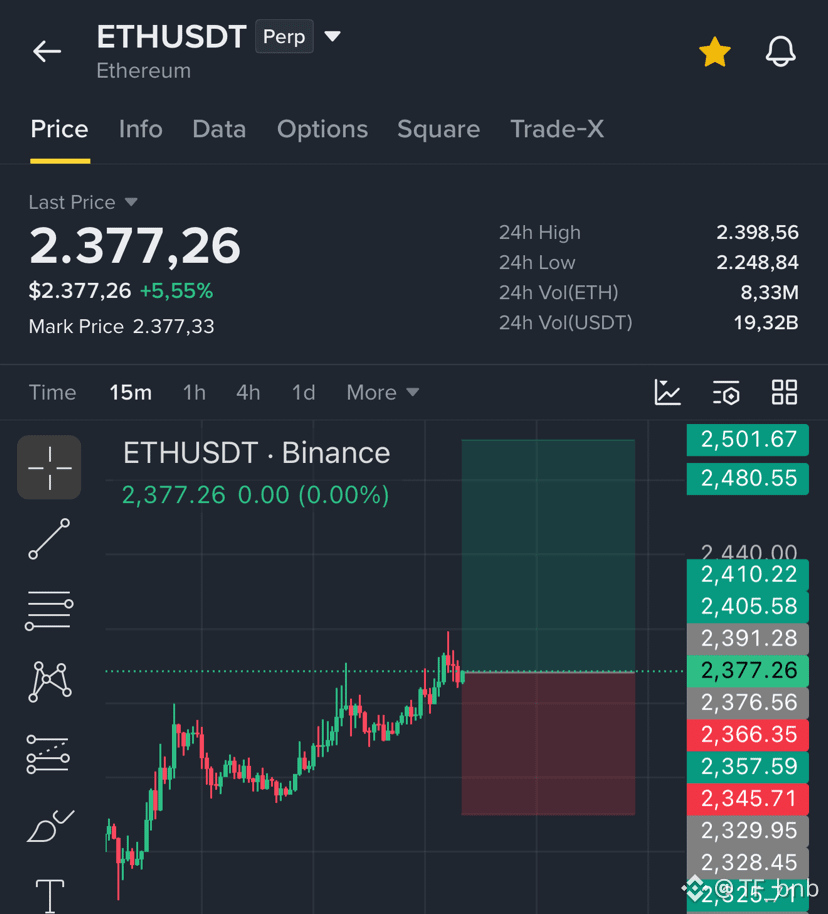Select the brush drawing tool
The height and width of the screenshot is (914, 828).
pos(50,826)
